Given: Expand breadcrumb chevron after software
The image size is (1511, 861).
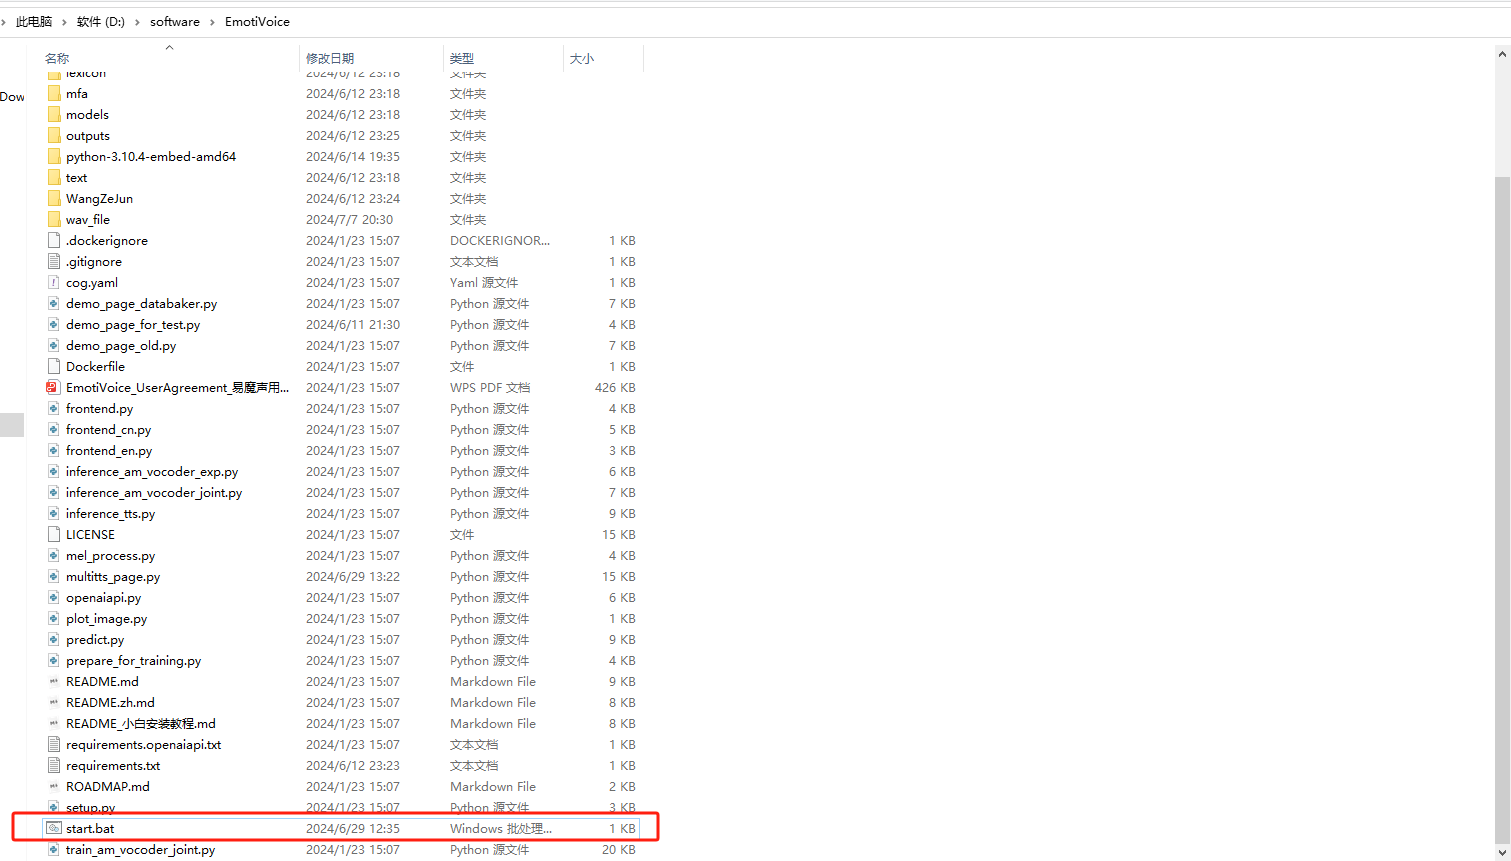Looking at the screenshot, I should click(212, 22).
